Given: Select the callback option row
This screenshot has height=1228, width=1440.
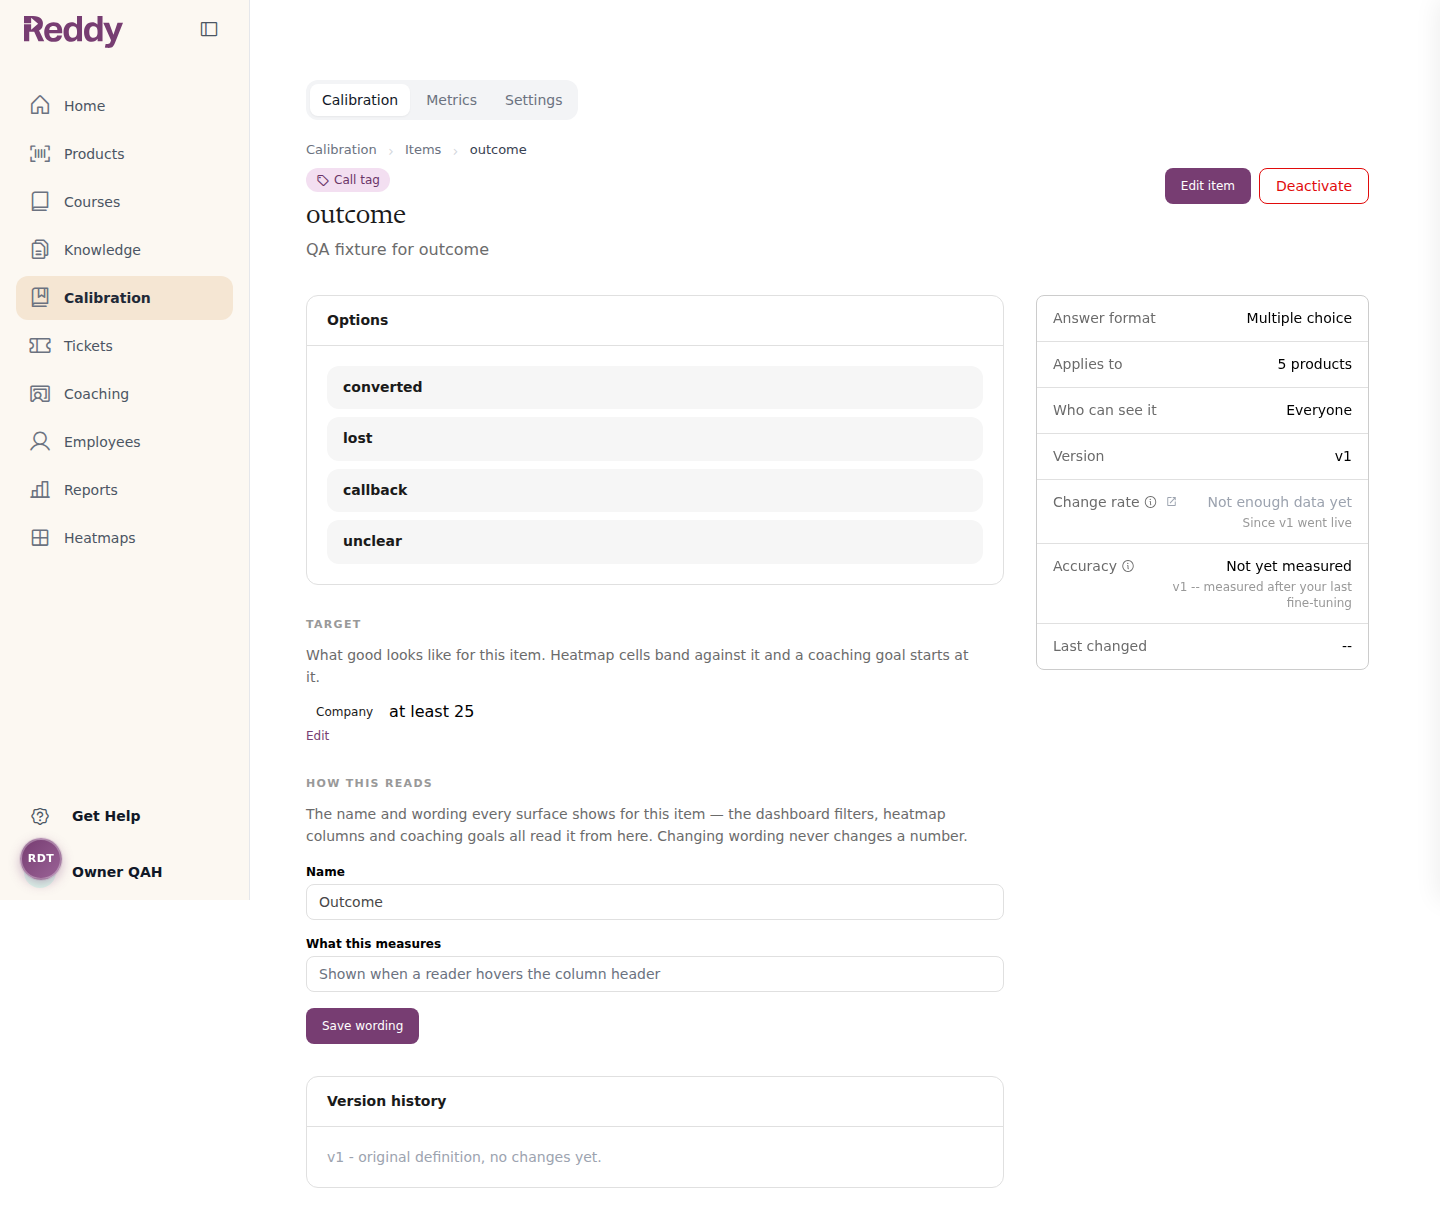Looking at the screenshot, I should [655, 490].
